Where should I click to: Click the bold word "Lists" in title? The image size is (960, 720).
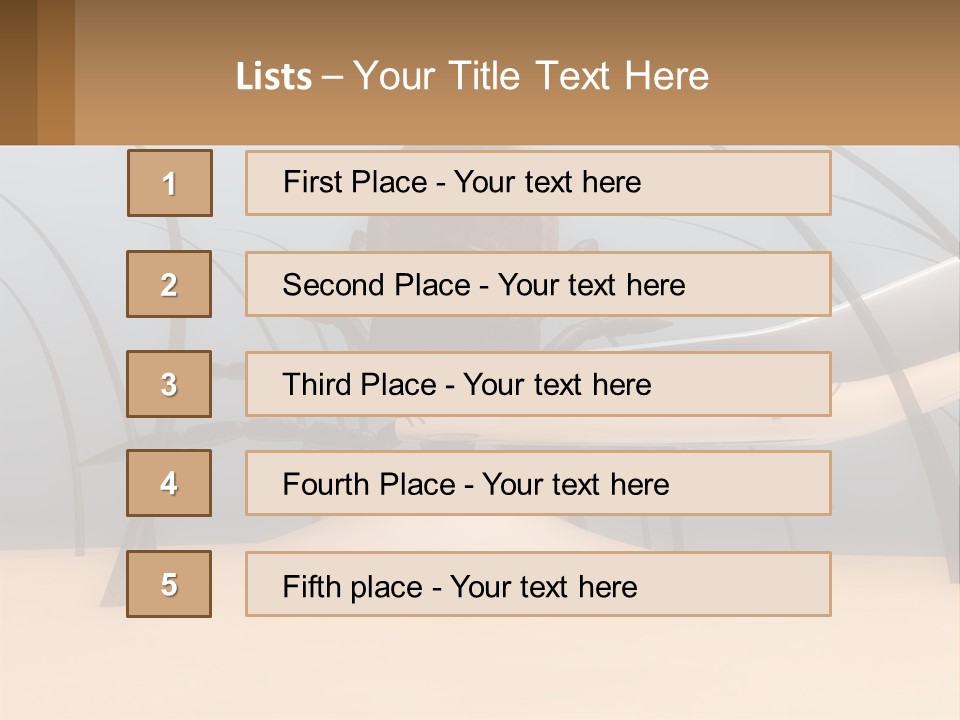point(274,77)
